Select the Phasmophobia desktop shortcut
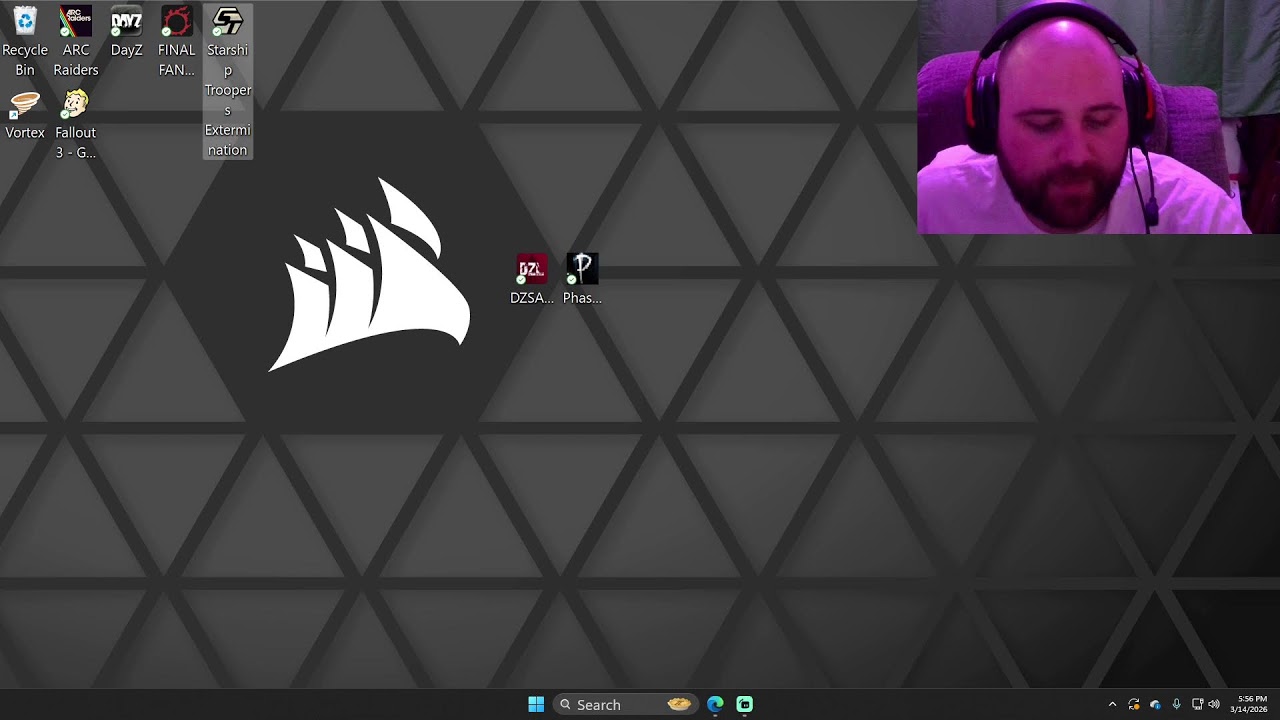Image resolution: width=1280 pixels, height=720 pixels. [582, 279]
